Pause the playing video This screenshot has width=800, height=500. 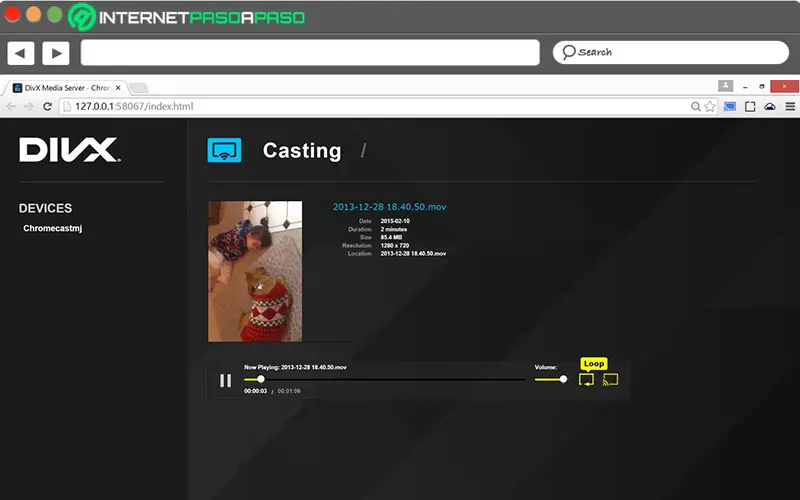[x=226, y=381]
